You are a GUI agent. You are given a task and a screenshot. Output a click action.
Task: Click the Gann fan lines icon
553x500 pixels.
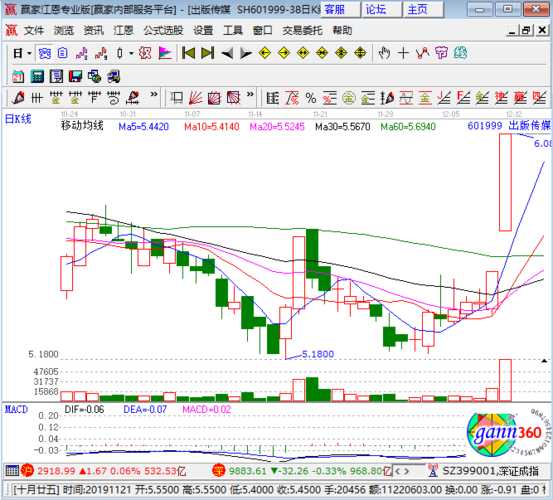pyautogui.click(x=196, y=98)
